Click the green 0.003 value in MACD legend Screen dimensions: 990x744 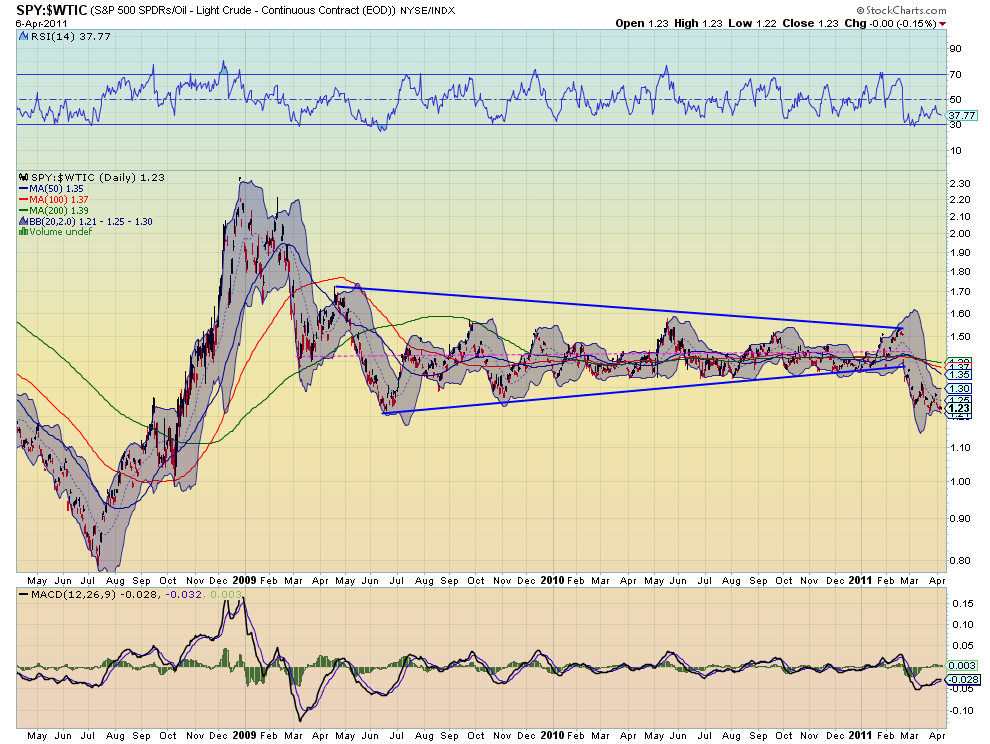(x=225, y=594)
